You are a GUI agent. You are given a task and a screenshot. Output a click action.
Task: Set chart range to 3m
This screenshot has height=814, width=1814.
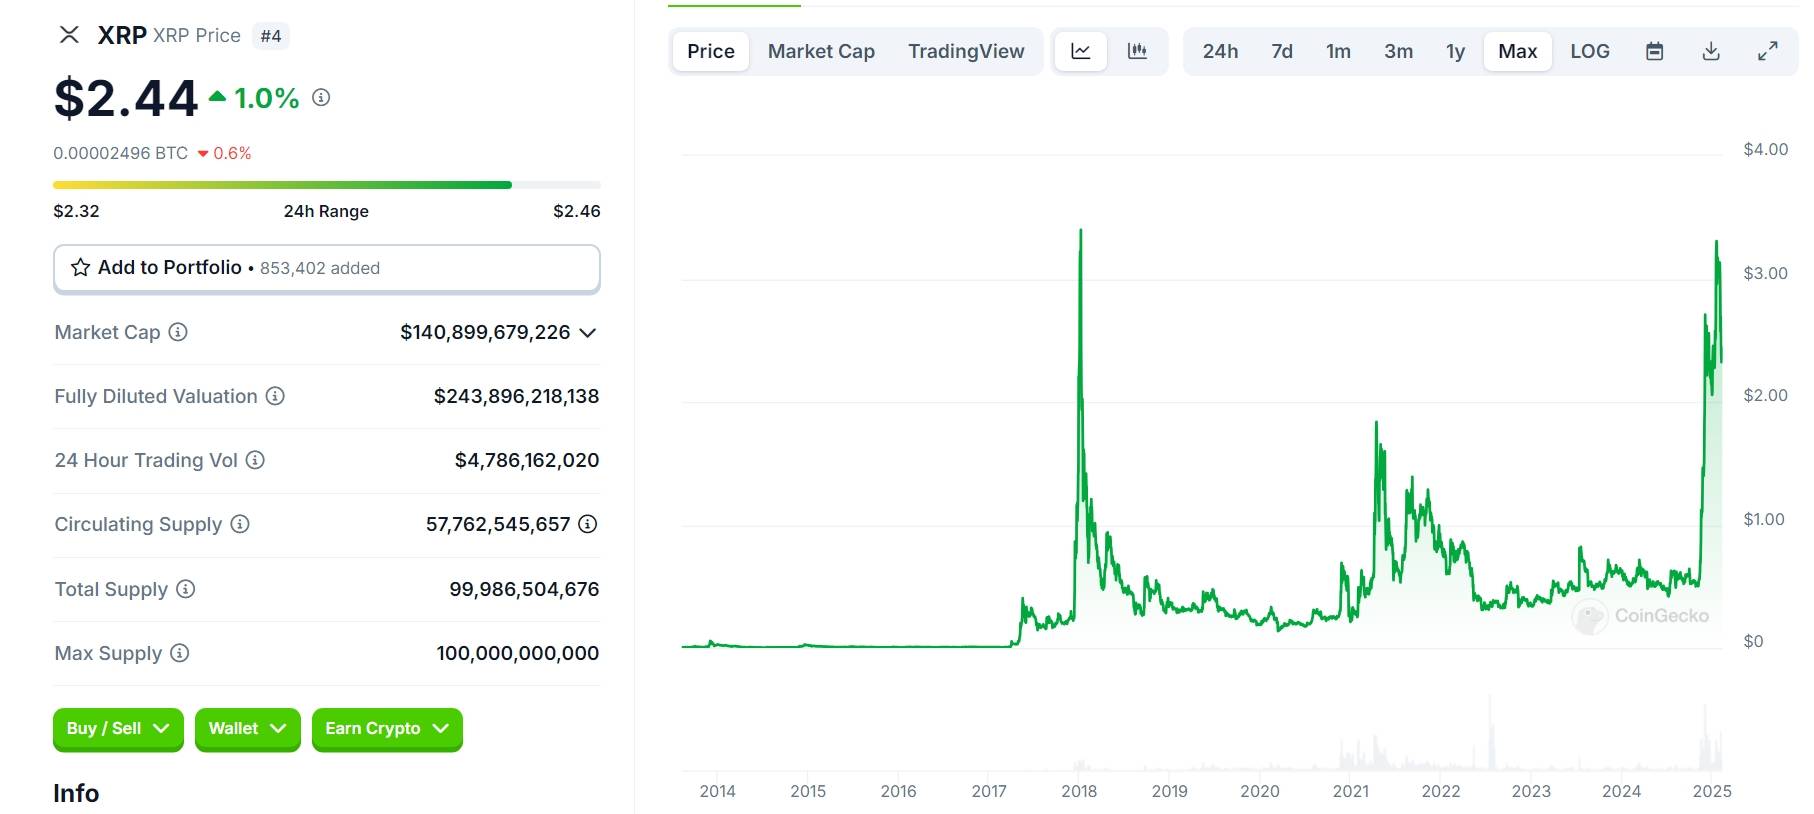[1398, 51]
